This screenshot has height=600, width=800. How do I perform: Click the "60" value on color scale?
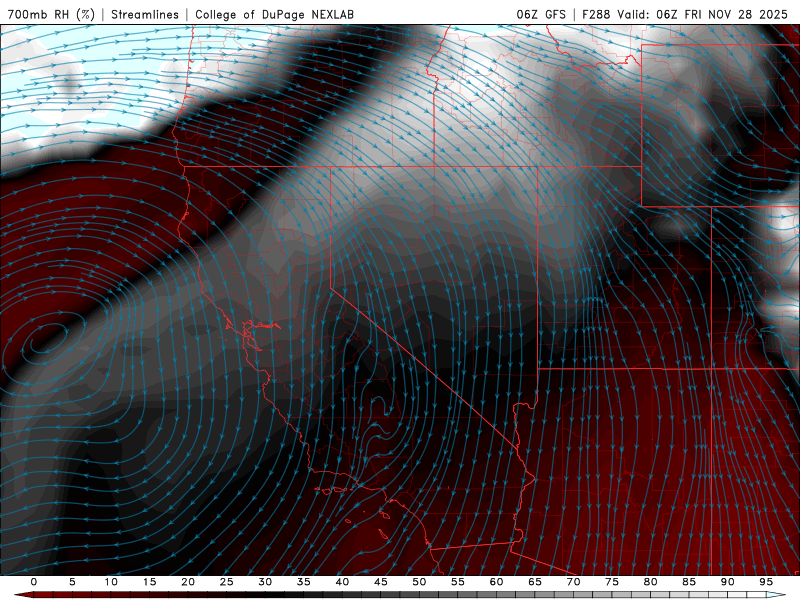tap(496, 582)
